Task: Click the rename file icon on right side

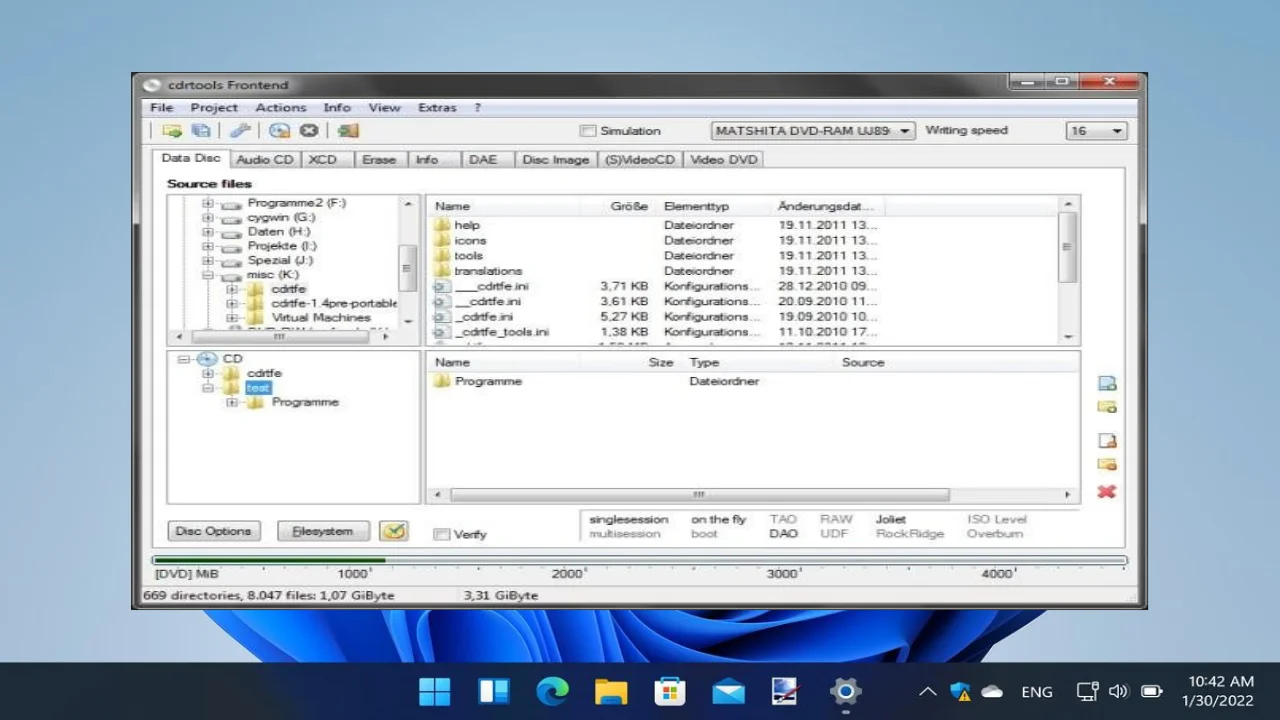Action: [x=1107, y=440]
